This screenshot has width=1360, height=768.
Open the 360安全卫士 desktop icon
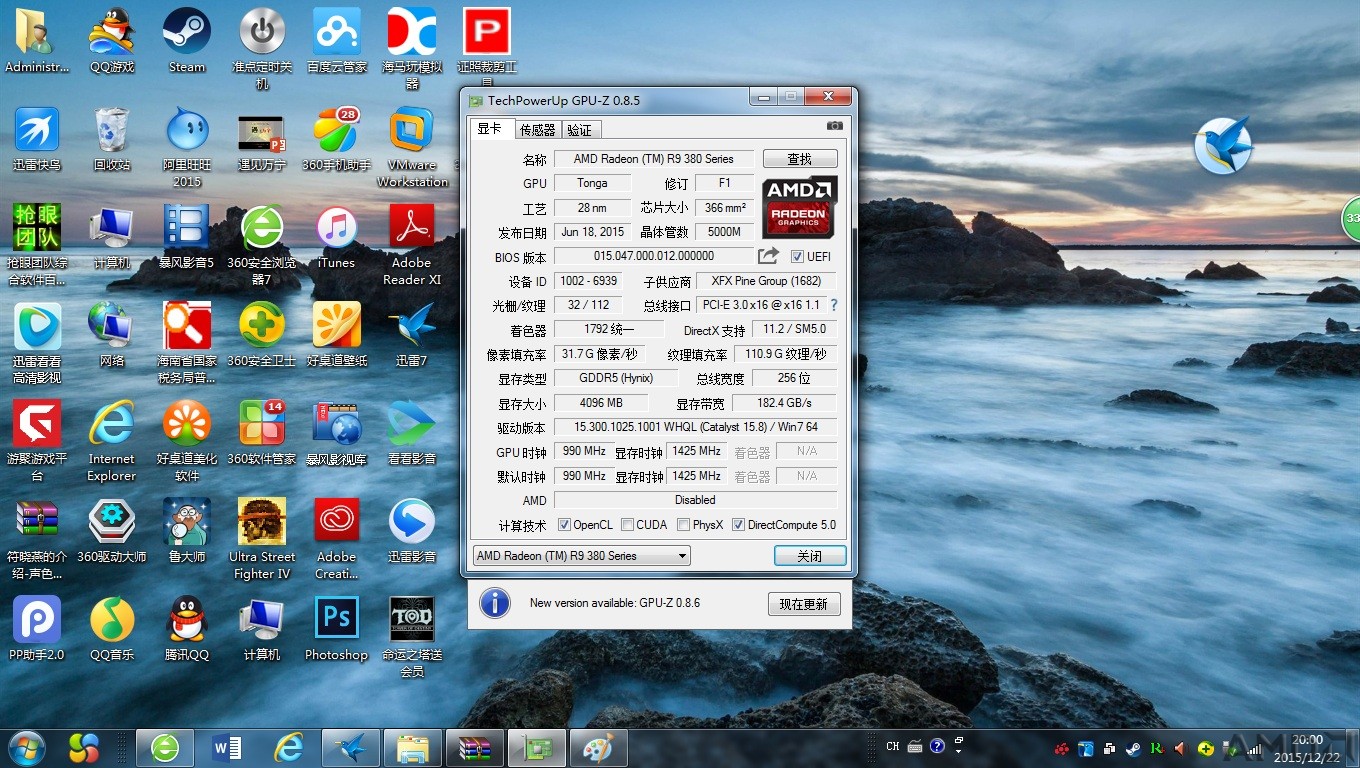tap(262, 335)
